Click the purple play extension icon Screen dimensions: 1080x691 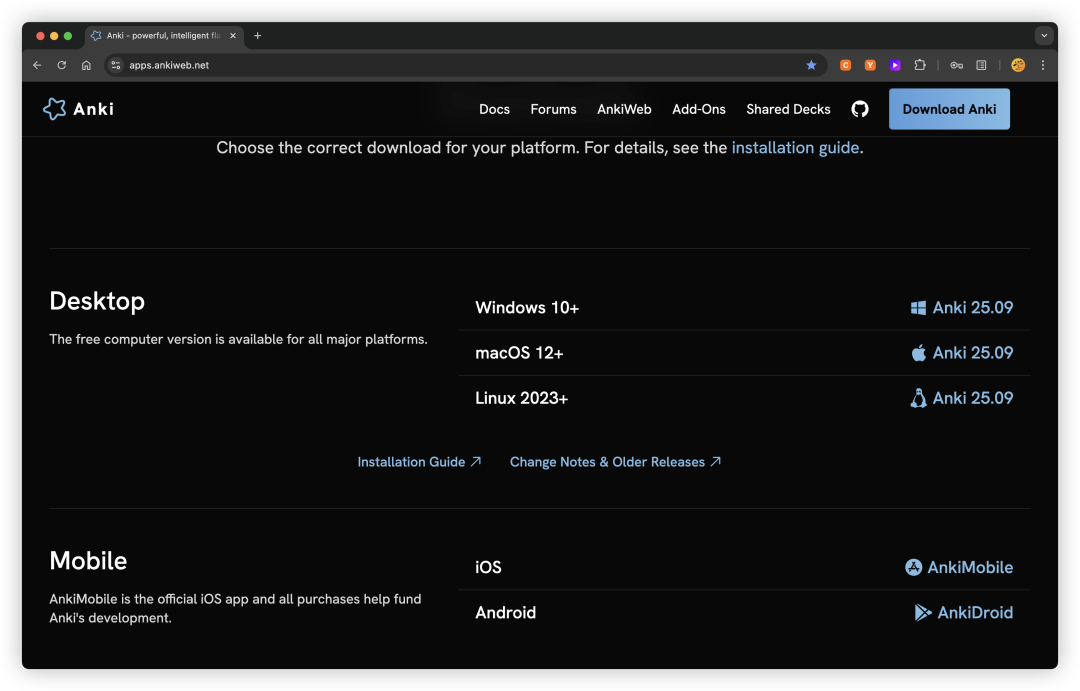tap(895, 65)
